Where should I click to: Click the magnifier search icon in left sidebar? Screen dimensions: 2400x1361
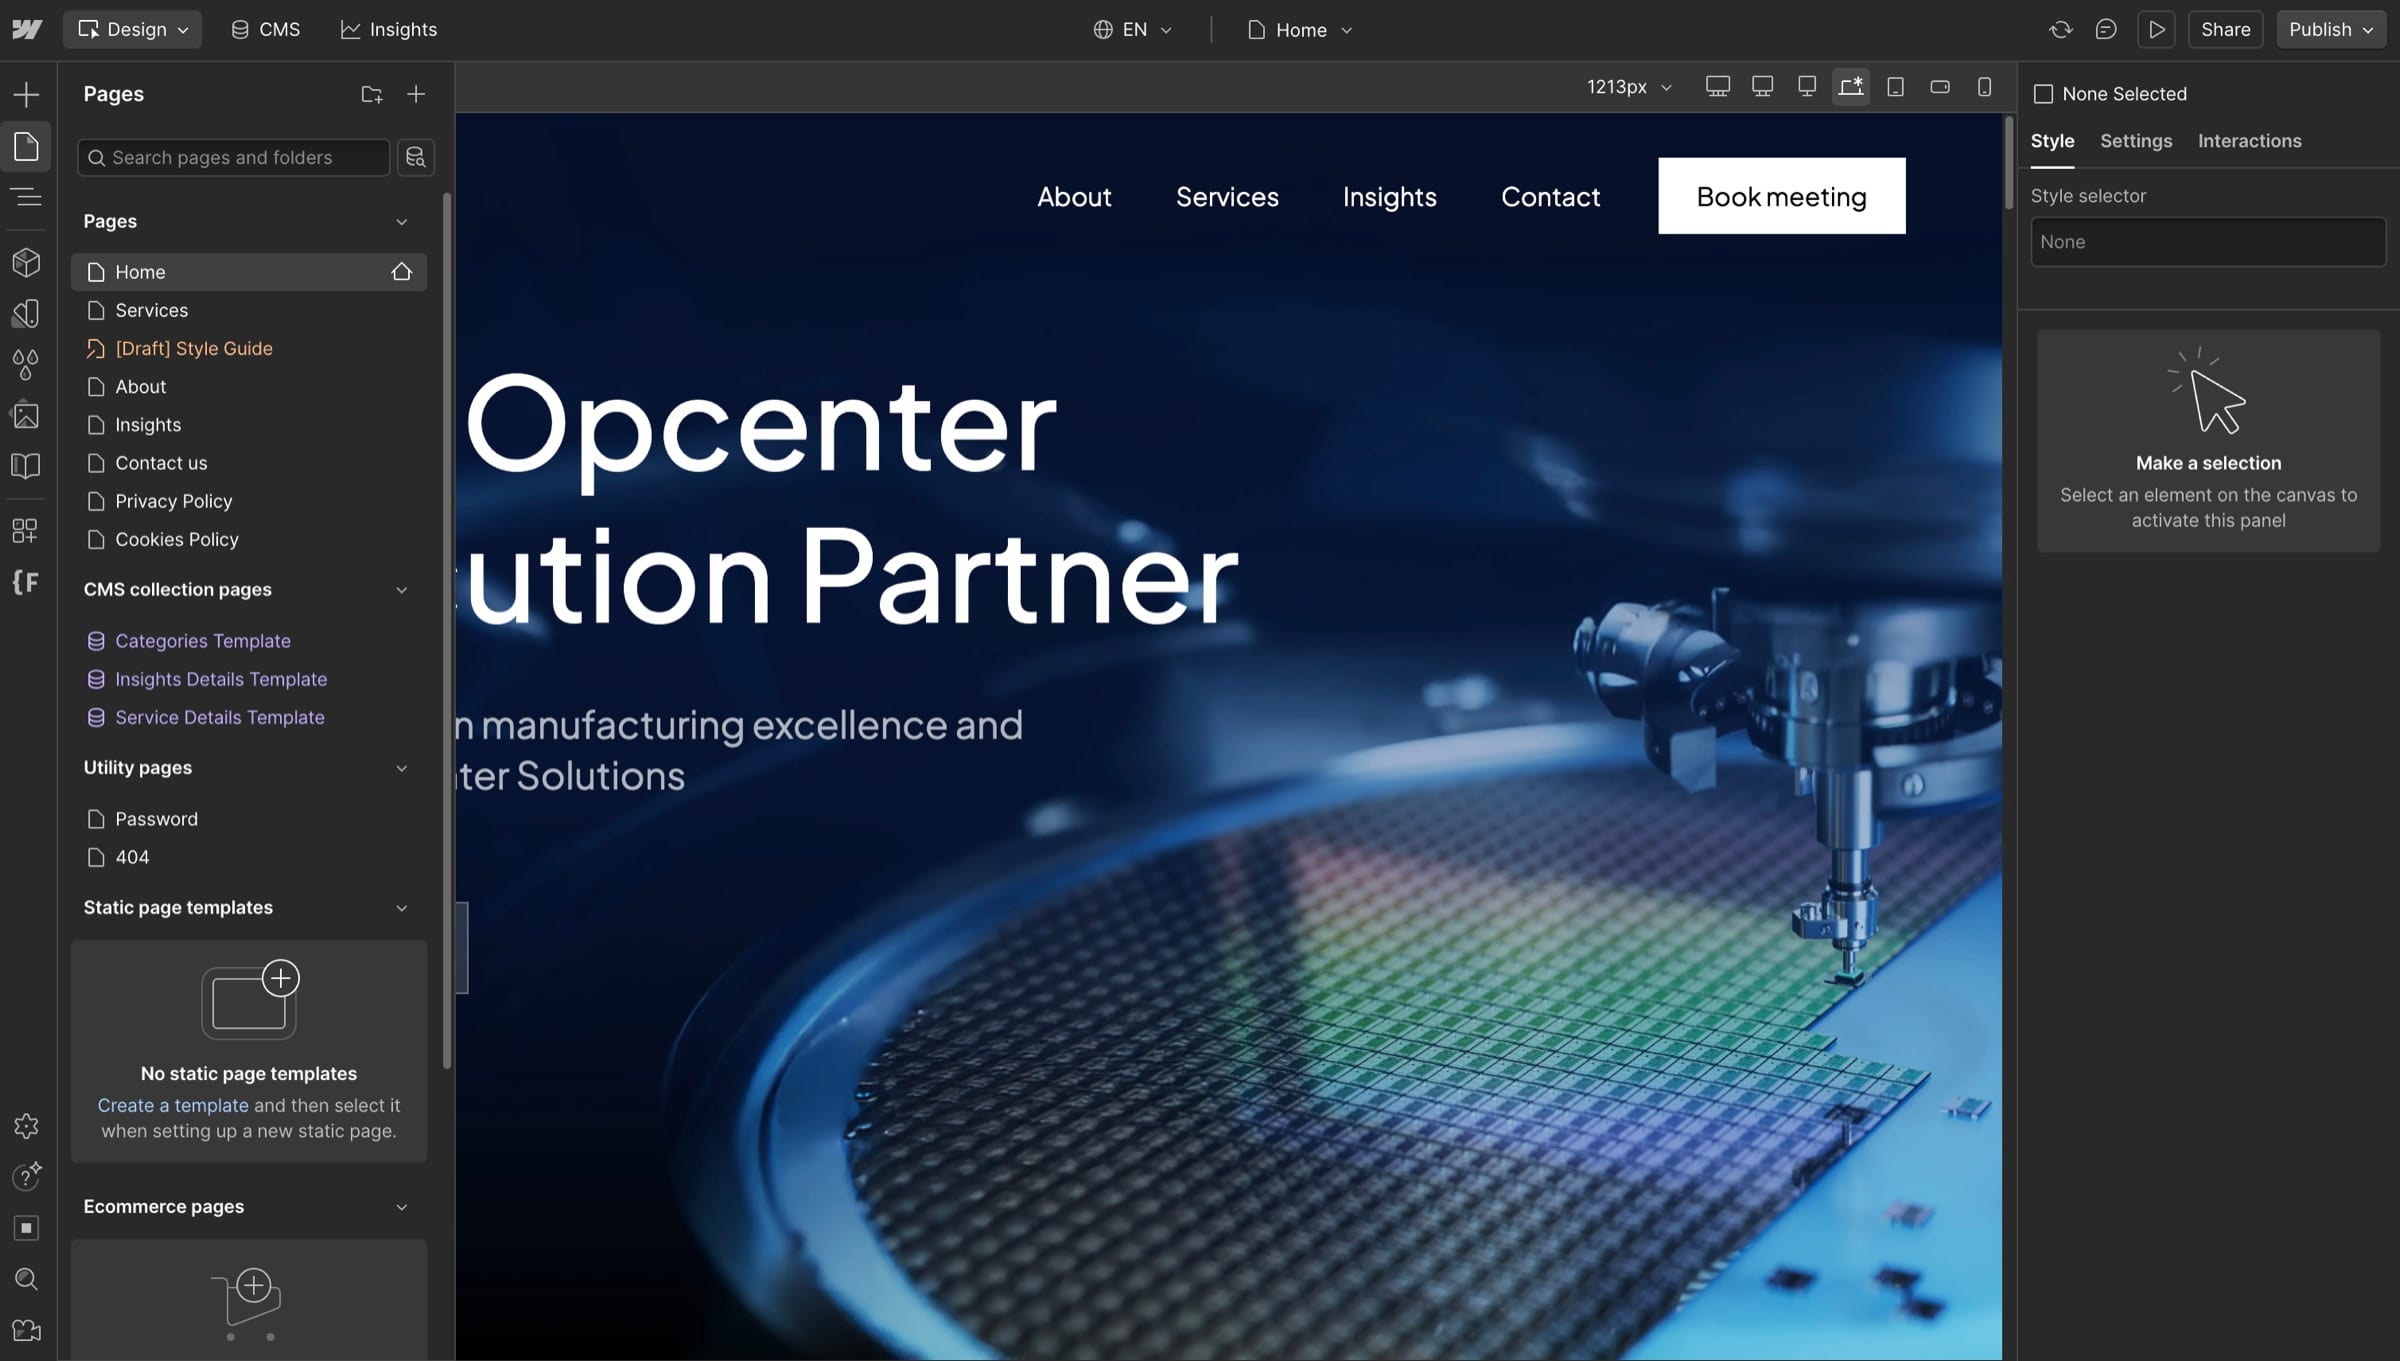pyautogui.click(x=26, y=1279)
